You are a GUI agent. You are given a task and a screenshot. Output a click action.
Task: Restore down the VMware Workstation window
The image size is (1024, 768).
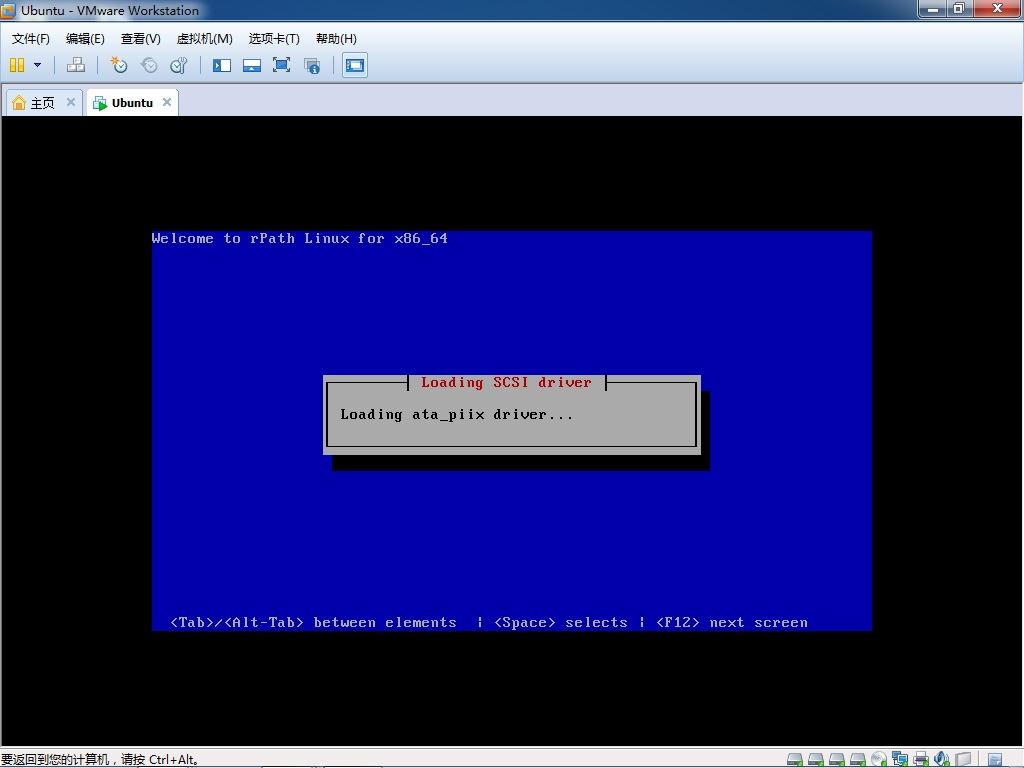click(x=959, y=8)
